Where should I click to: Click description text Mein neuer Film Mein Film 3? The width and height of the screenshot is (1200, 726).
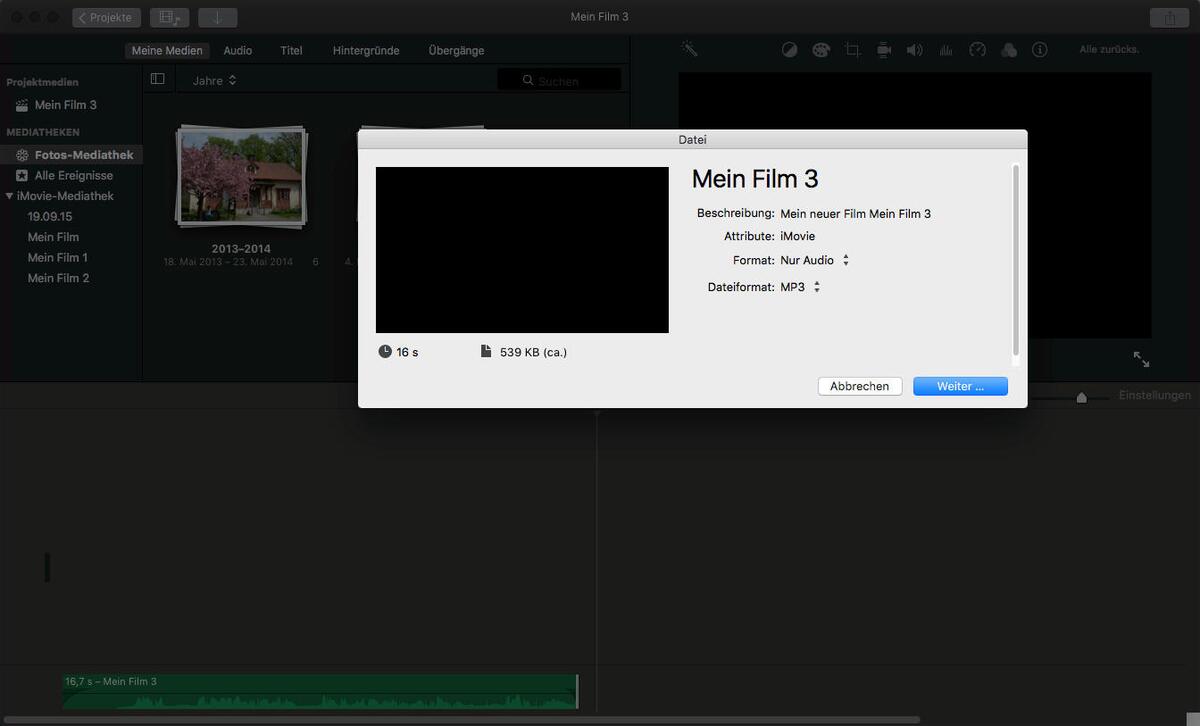tap(855, 214)
